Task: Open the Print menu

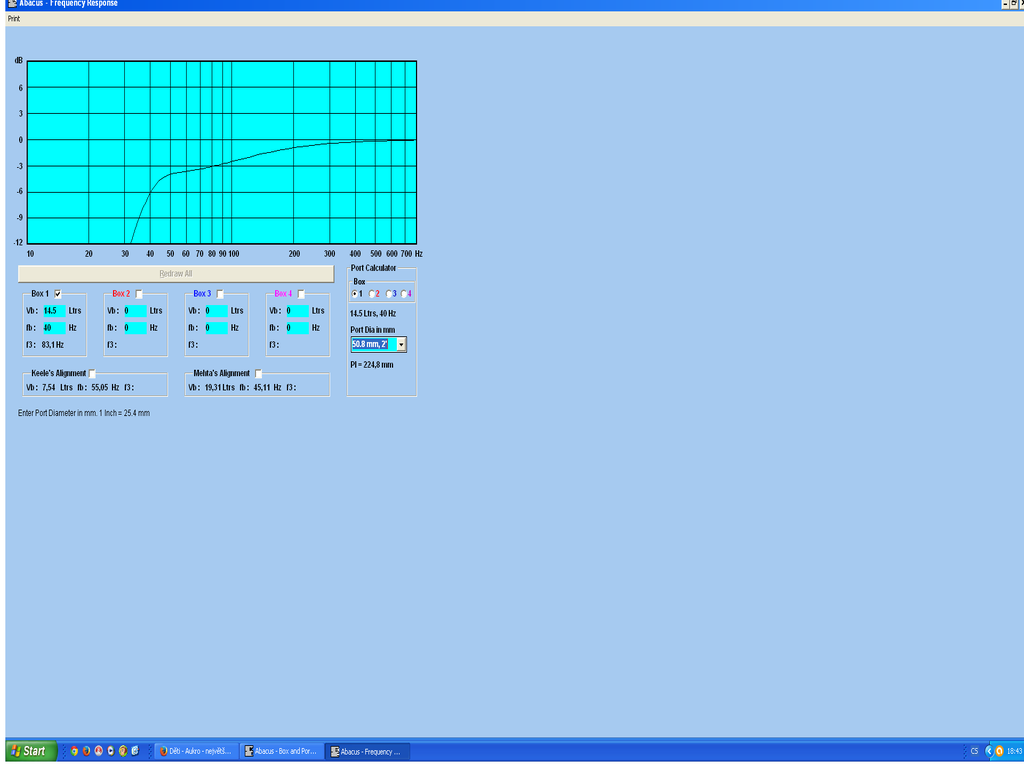Action: point(14,19)
